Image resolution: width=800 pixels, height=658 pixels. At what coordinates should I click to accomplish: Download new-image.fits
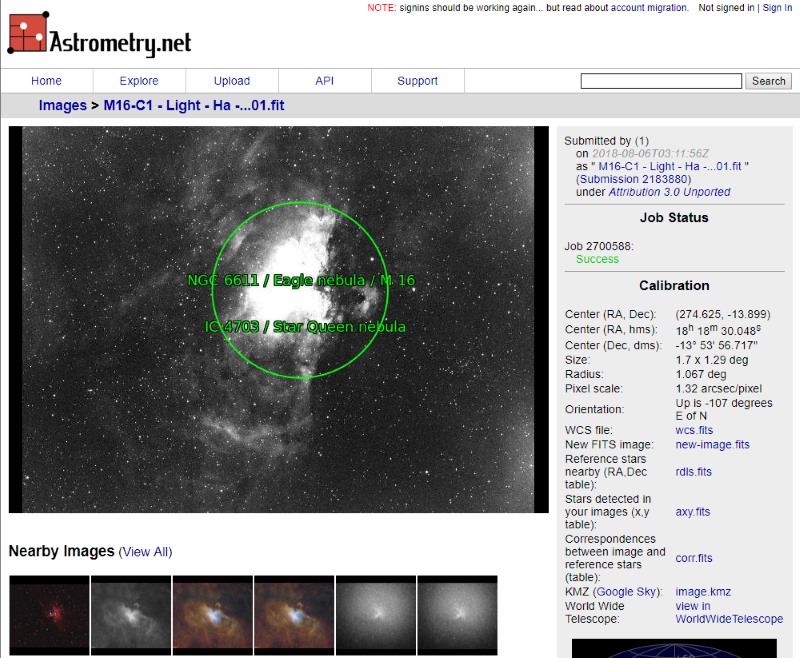click(x=713, y=445)
